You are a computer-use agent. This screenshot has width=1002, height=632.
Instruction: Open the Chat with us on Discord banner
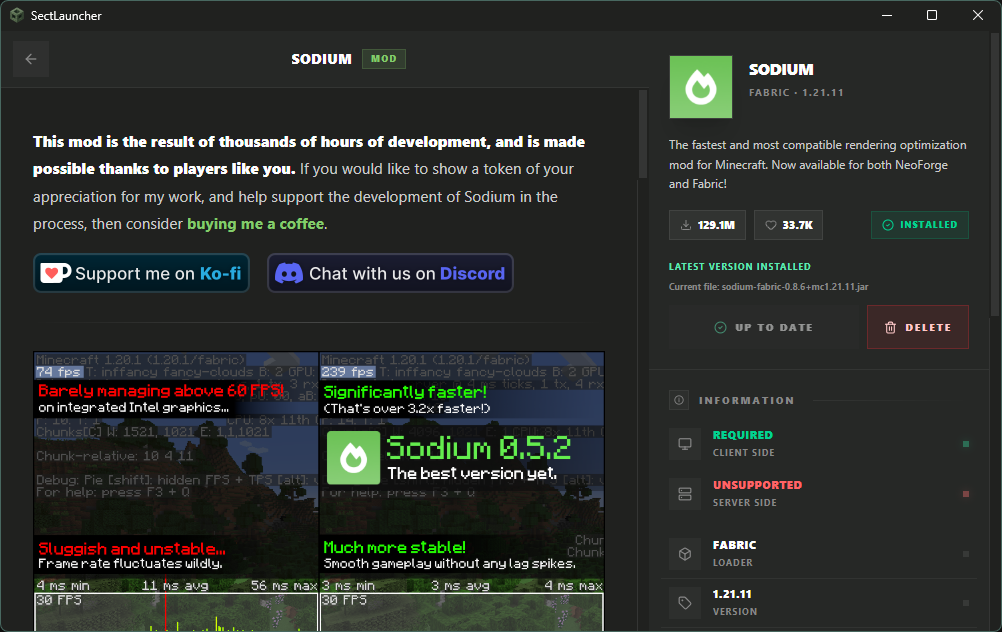coord(390,273)
